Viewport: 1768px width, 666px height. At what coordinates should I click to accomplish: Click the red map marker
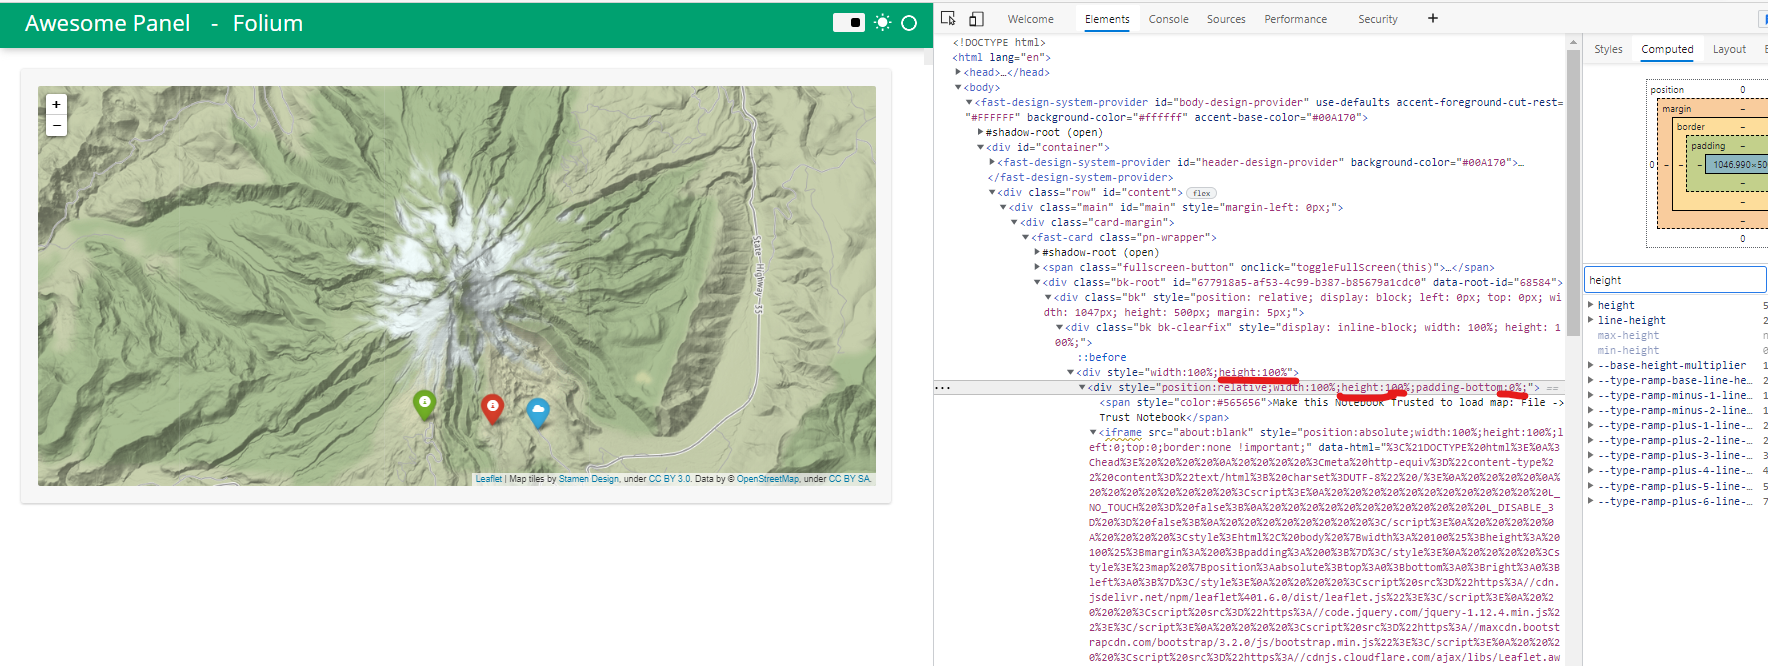[x=492, y=408]
